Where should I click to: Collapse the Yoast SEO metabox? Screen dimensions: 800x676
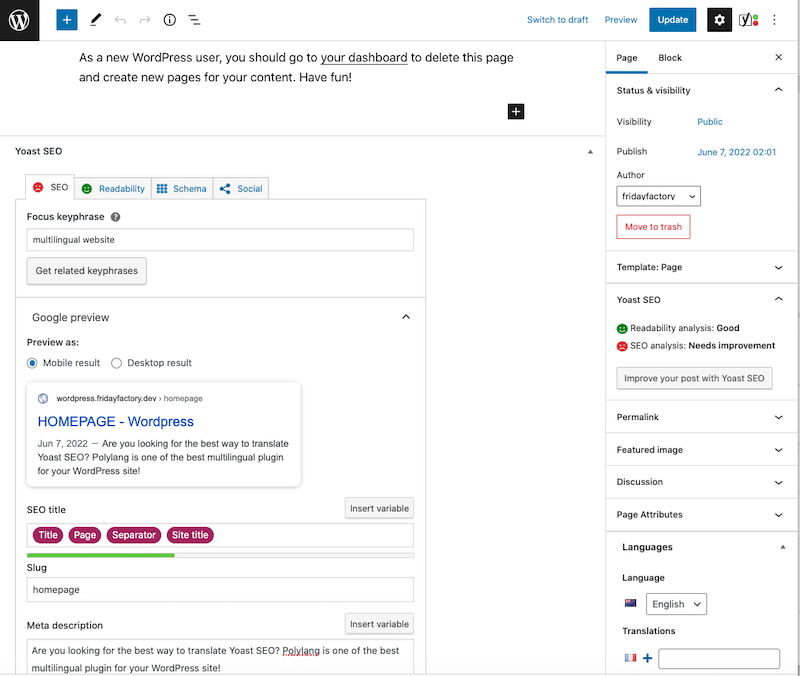coord(590,152)
